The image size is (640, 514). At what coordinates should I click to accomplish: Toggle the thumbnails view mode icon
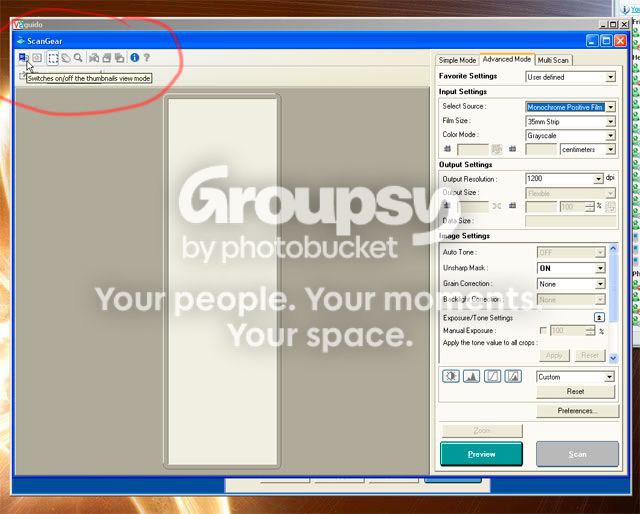click(x=23, y=58)
